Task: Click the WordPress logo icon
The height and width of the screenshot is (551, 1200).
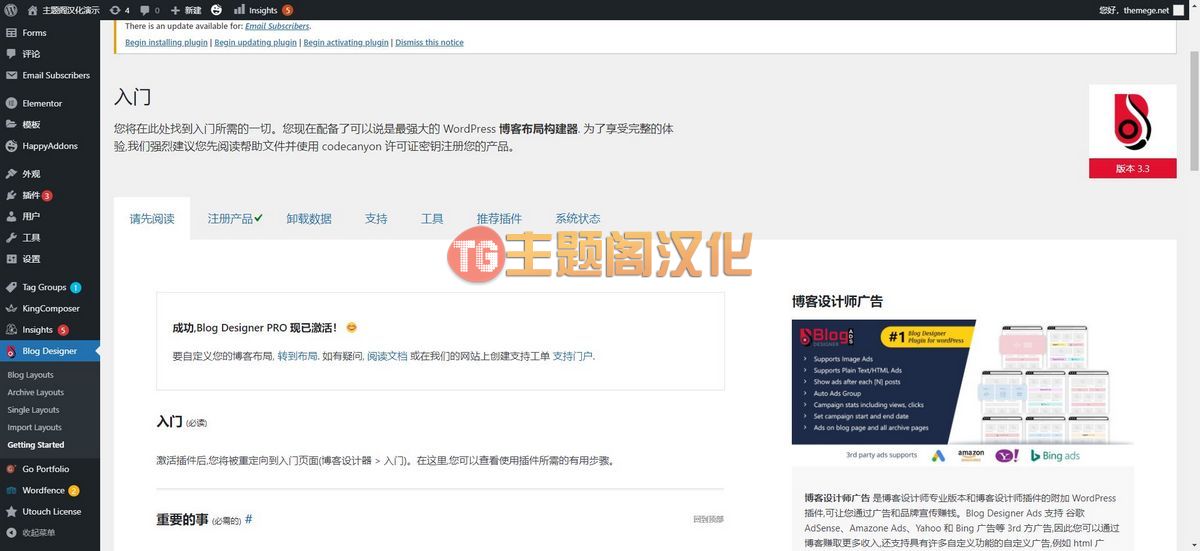Action: click(x=11, y=10)
